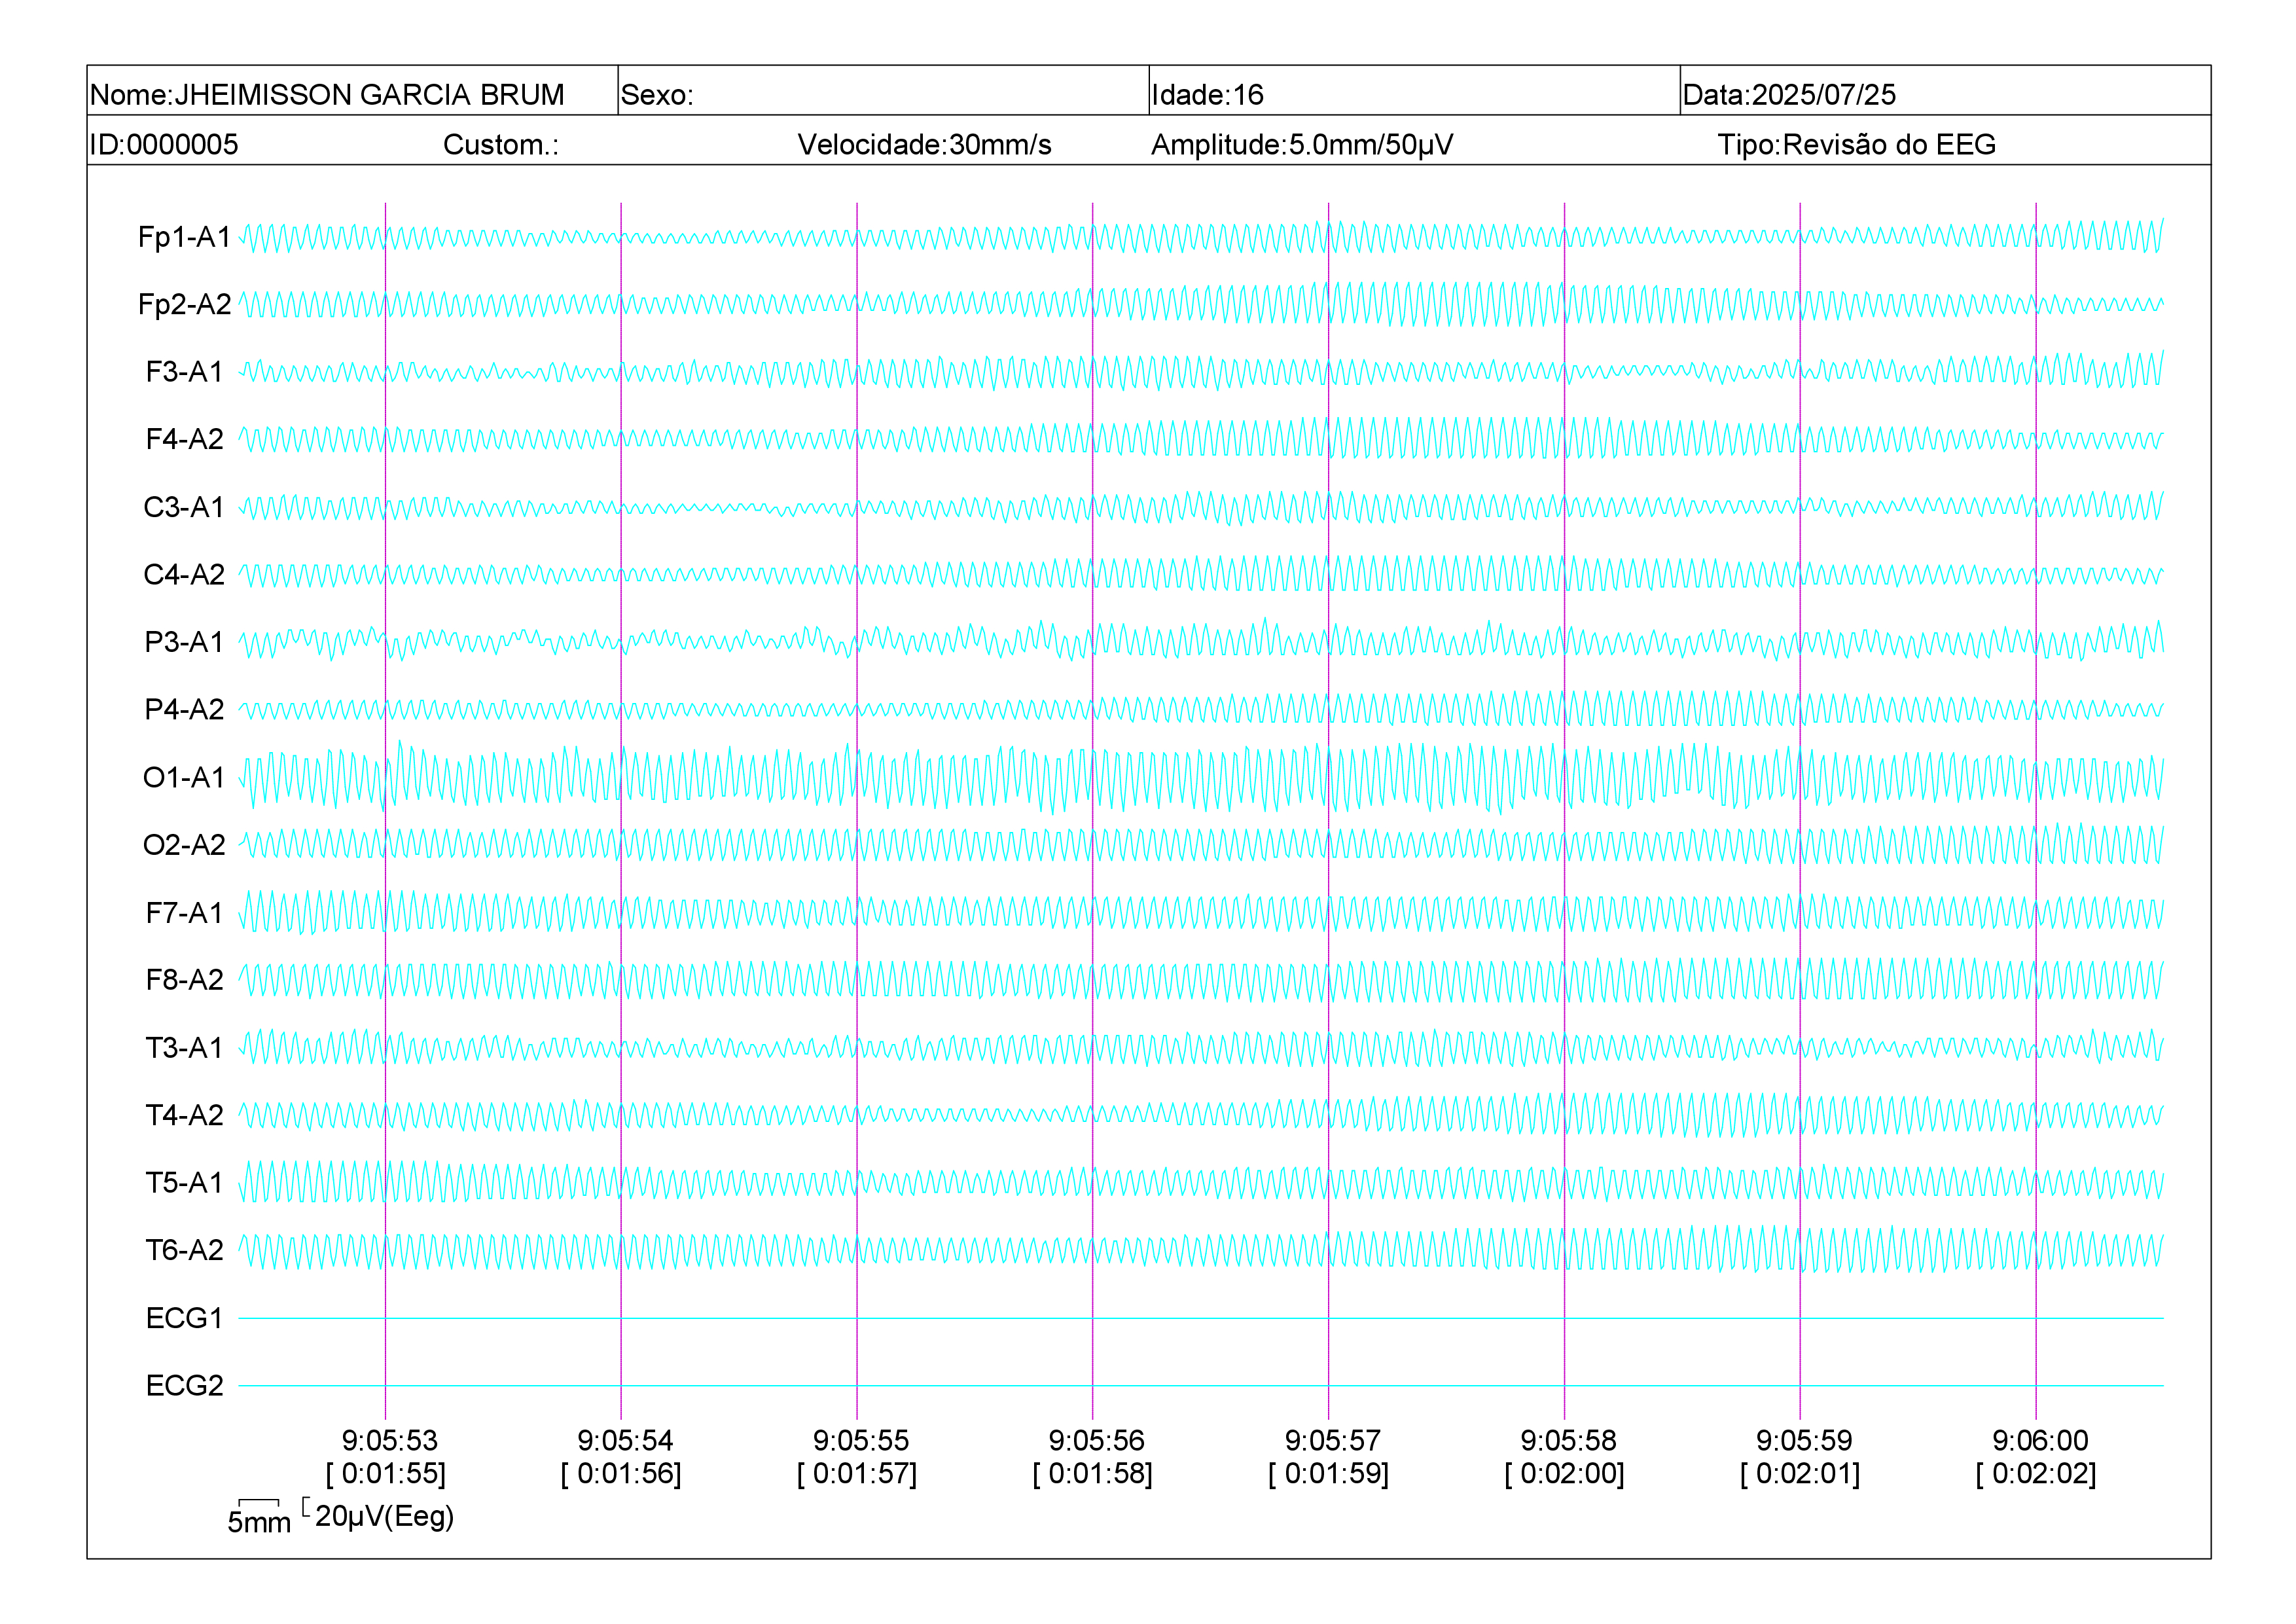Select the T5-A1 channel label
Image resolution: width=2296 pixels, height=1624 pixels.
(x=184, y=1182)
